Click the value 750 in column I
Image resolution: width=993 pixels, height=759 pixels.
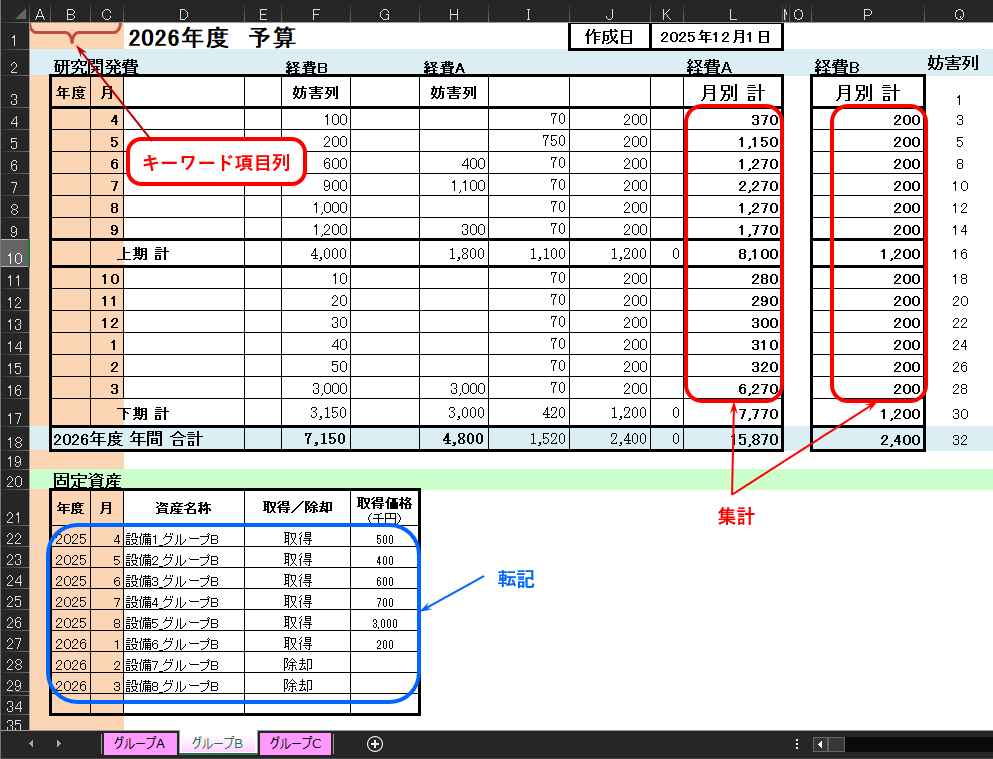coord(529,141)
